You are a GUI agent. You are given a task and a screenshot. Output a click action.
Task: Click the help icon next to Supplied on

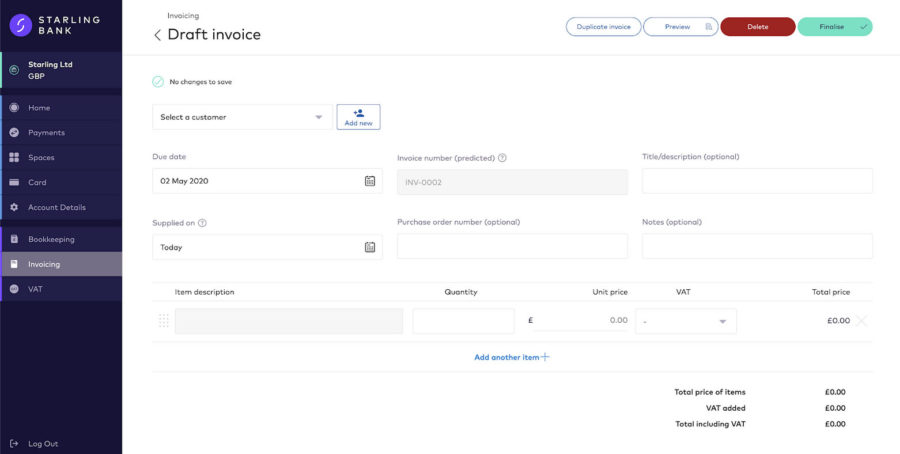point(203,223)
